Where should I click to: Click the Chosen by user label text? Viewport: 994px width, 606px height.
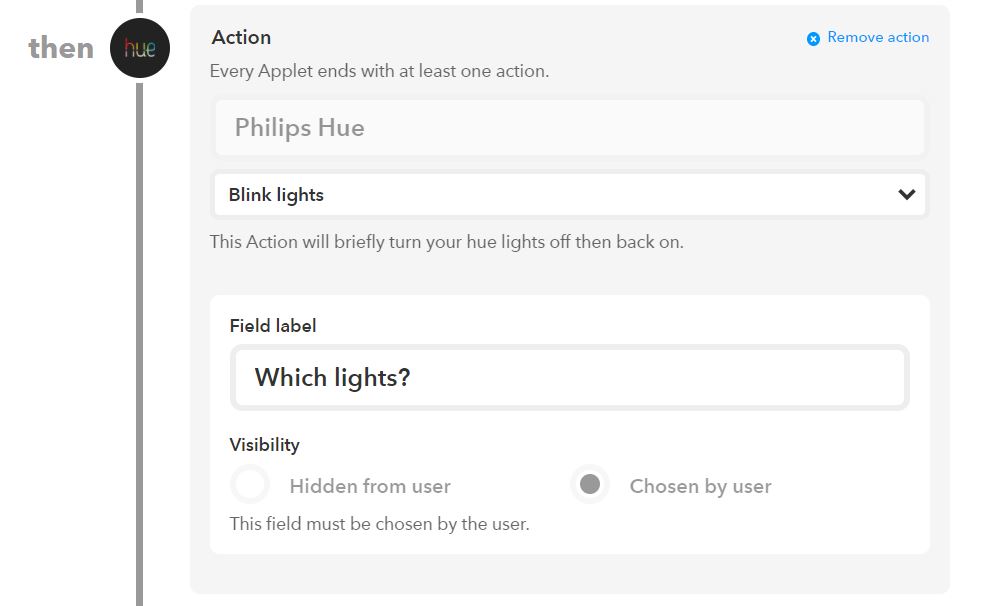pyautogui.click(x=700, y=486)
